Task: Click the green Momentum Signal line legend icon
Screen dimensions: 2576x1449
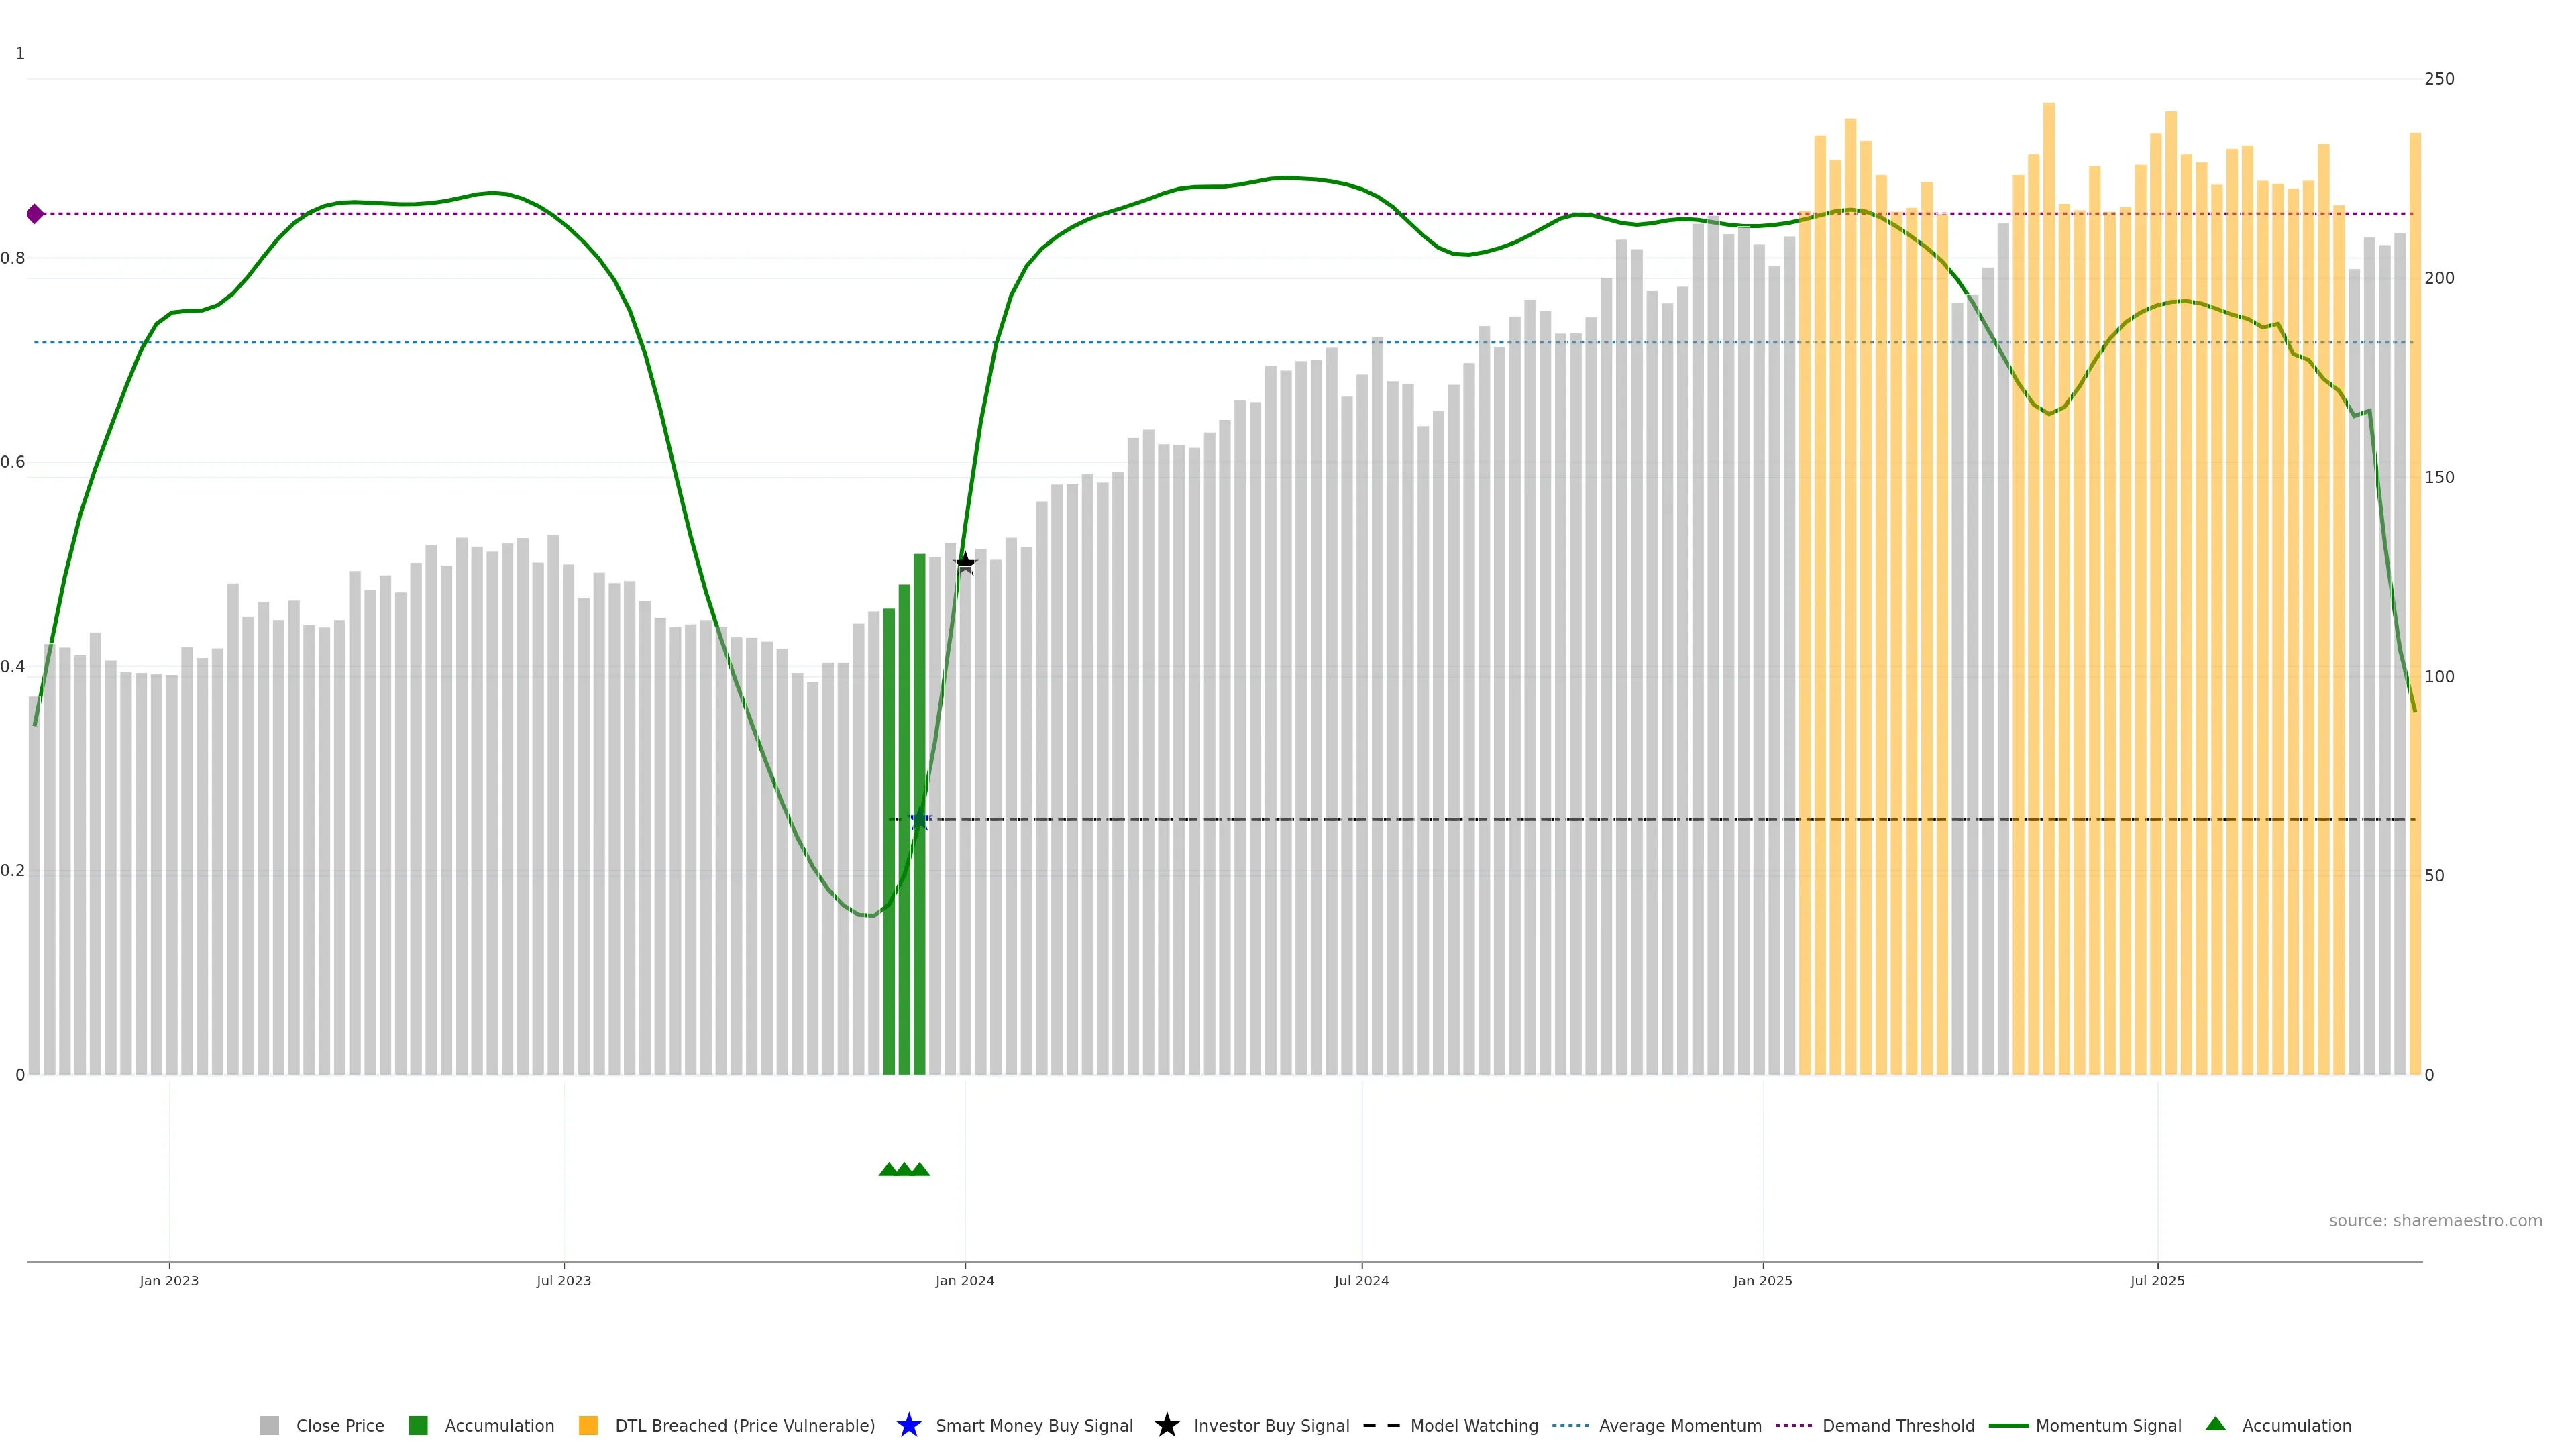Action: click(x=2008, y=1425)
